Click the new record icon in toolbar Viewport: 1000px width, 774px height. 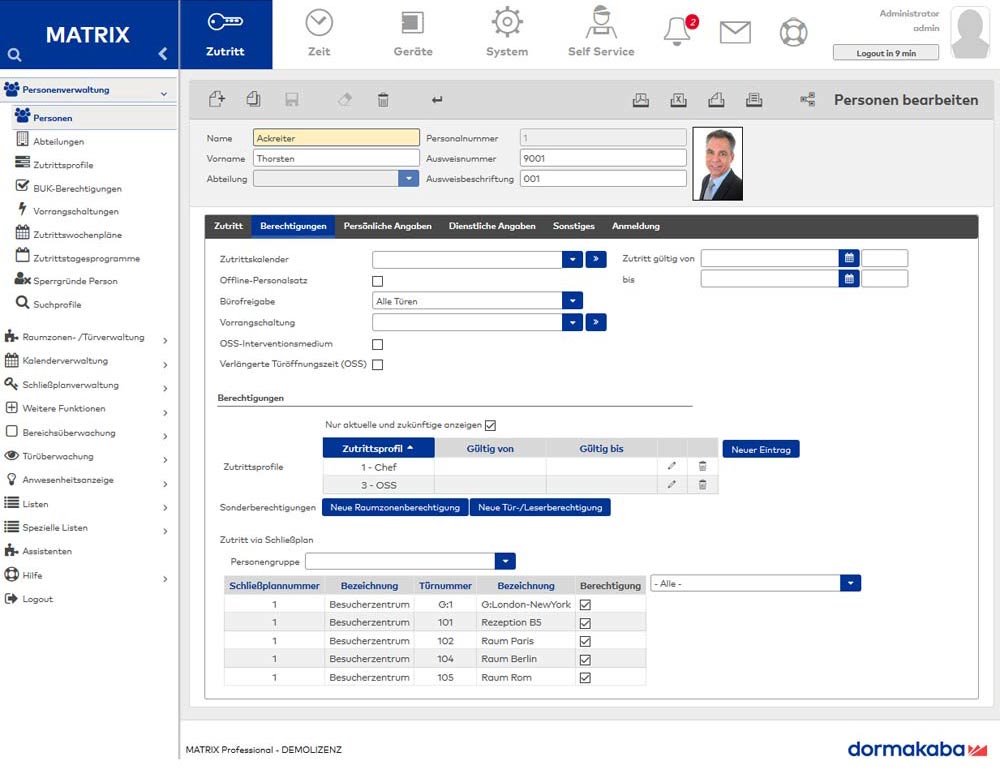(217, 99)
